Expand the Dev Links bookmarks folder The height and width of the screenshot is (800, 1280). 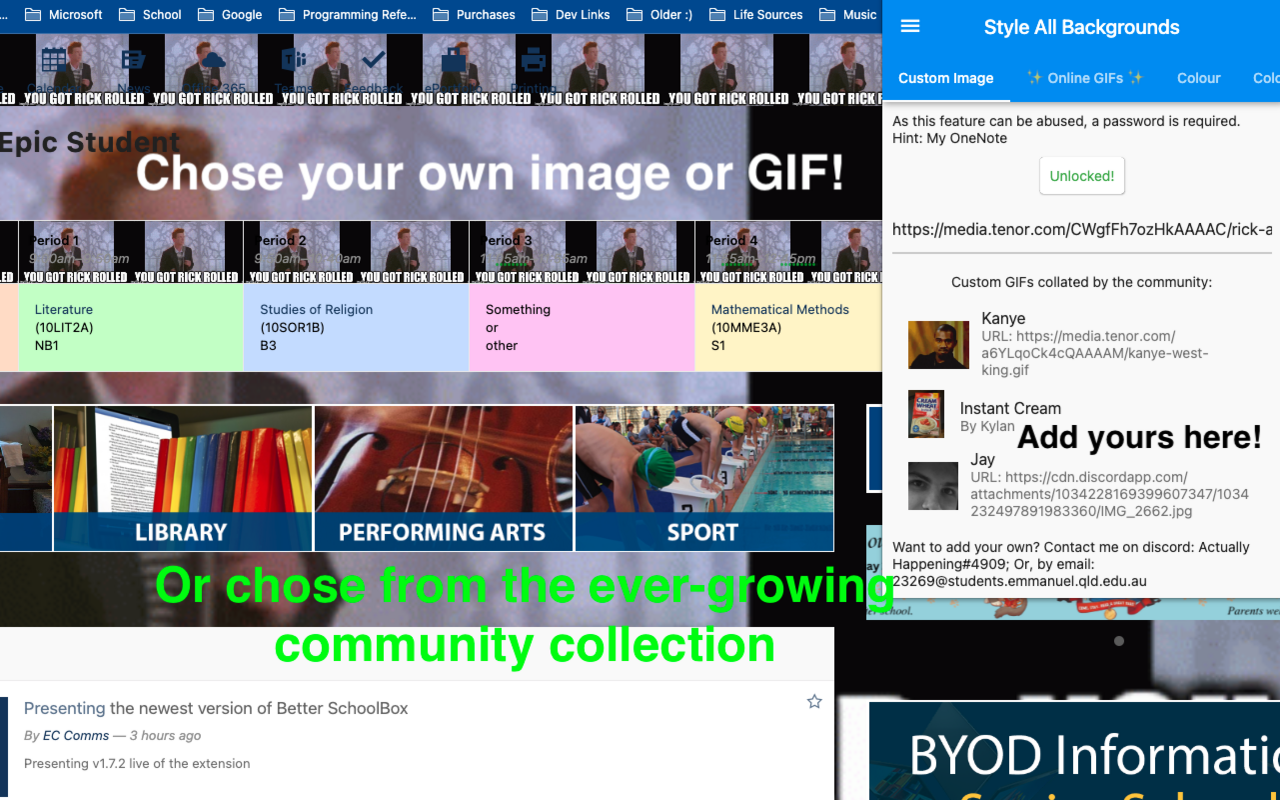click(570, 14)
